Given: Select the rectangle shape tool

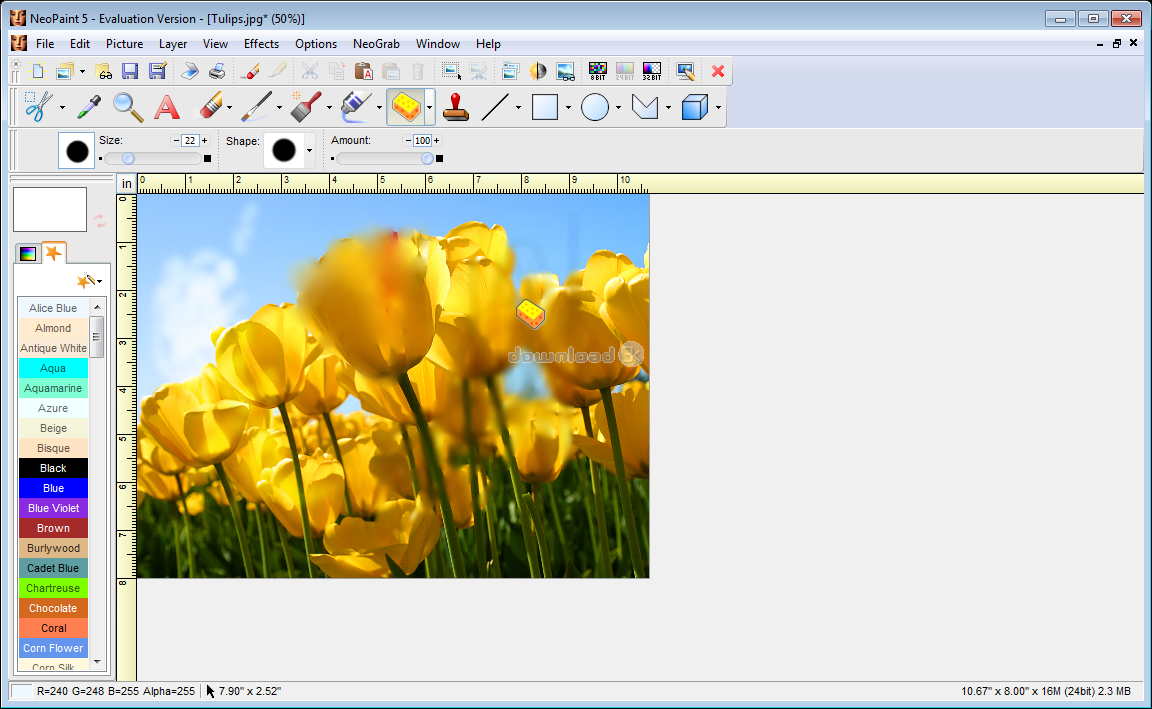Looking at the screenshot, I should pyautogui.click(x=545, y=107).
